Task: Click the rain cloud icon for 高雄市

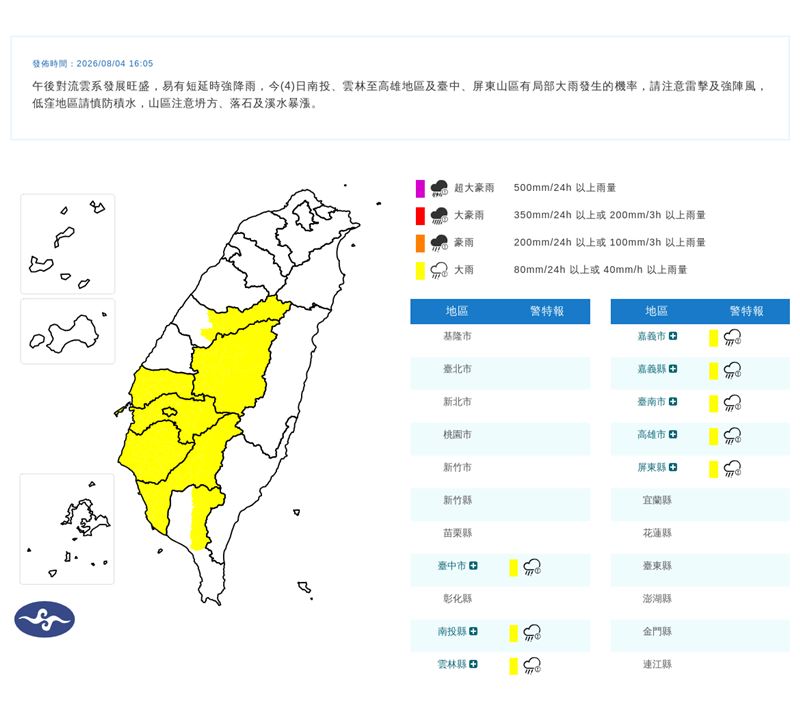Action: (733, 436)
